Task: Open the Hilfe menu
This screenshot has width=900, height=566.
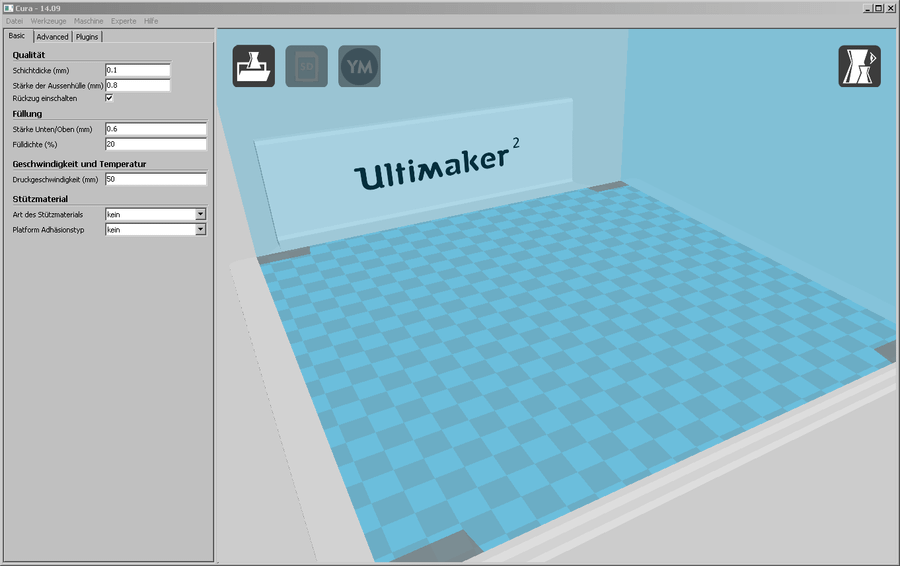Action: 151,21
